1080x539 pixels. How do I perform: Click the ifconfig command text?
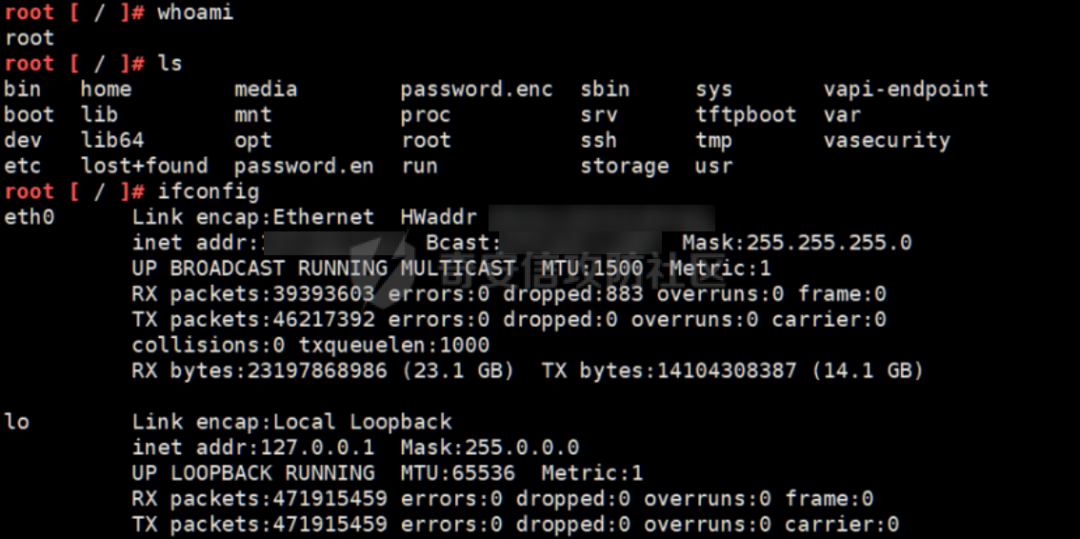[x=208, y=192]
